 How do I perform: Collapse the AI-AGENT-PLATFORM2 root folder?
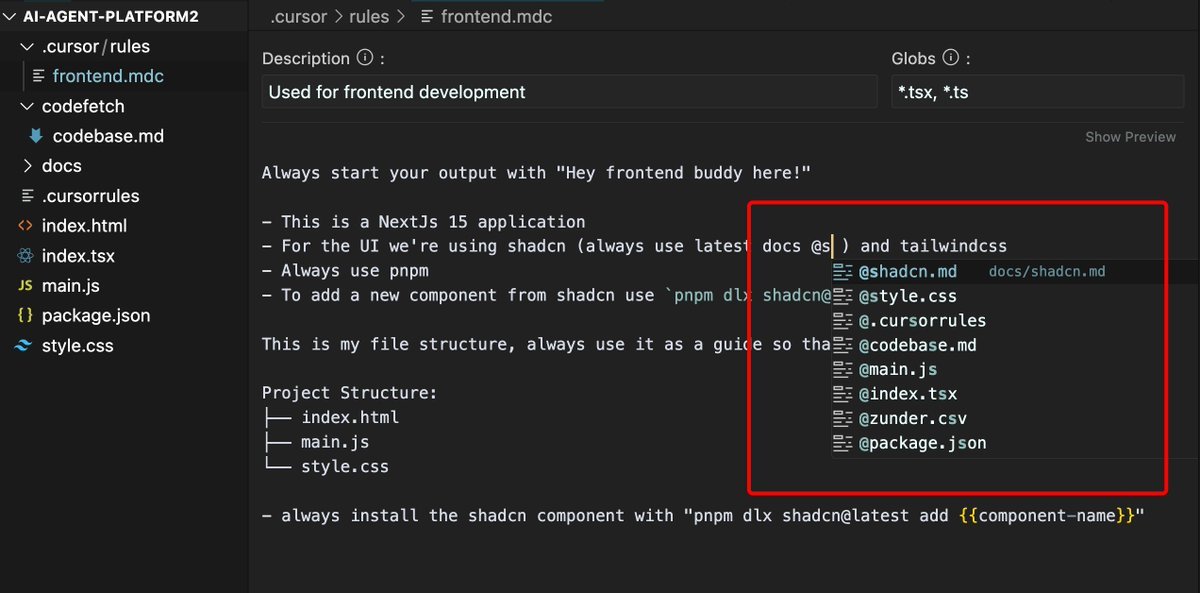pyautogui.click(x=11, y=17)
